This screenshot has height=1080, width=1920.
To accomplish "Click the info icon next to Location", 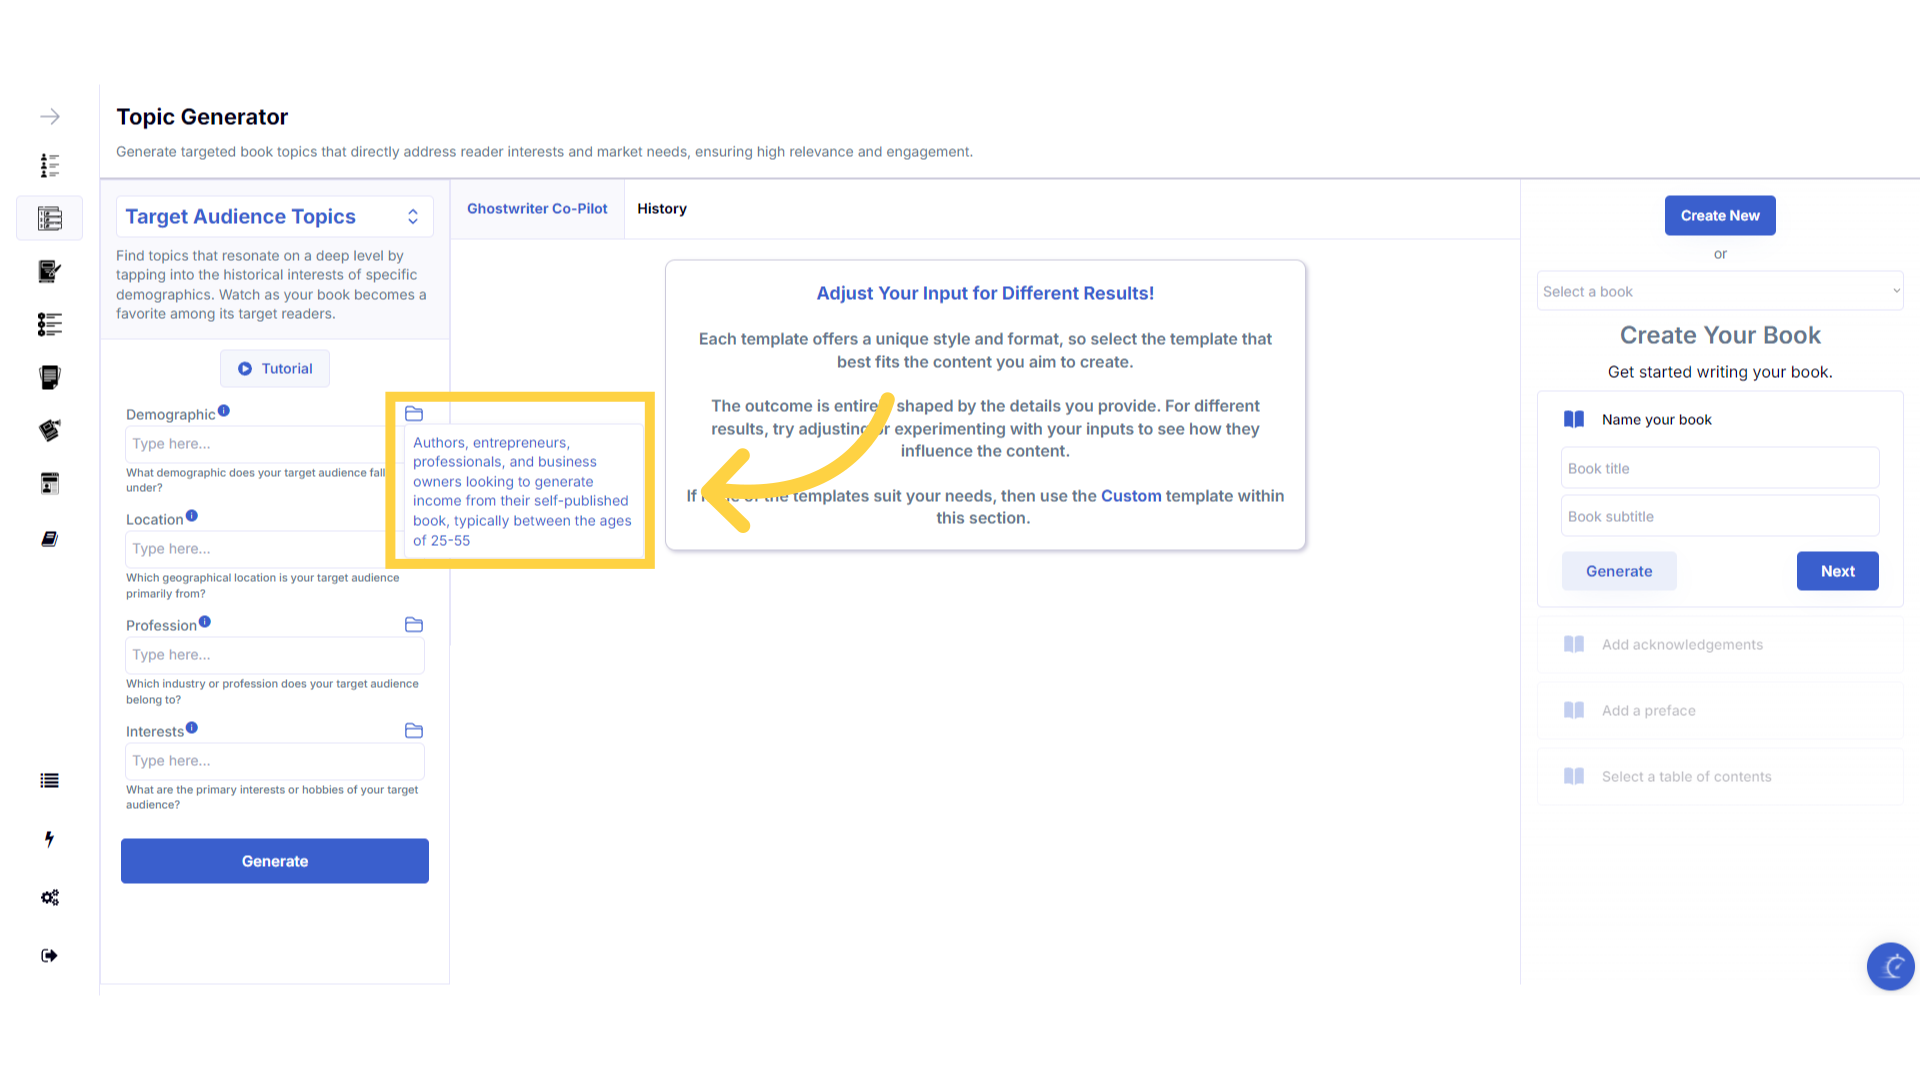I will (x=192, y=516).
